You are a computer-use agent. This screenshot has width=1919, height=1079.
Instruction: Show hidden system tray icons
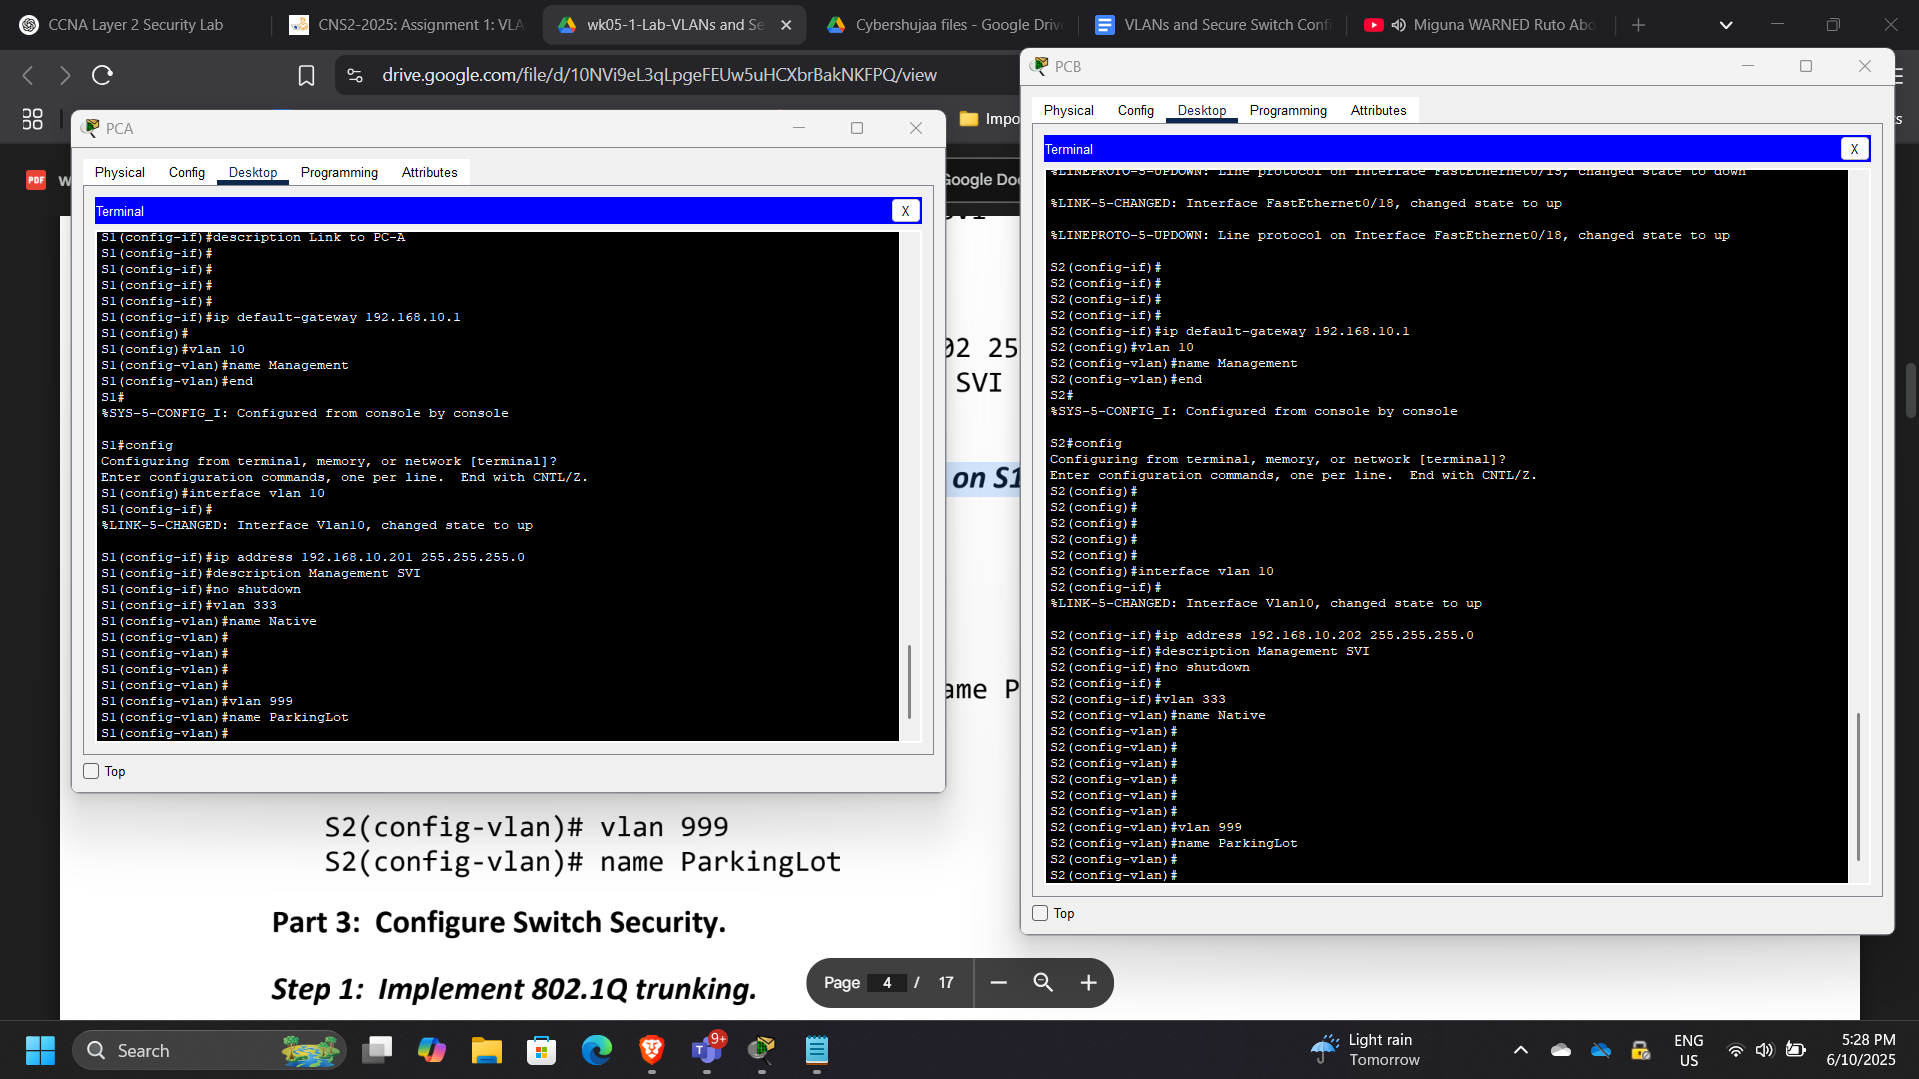(1520, 1050)
